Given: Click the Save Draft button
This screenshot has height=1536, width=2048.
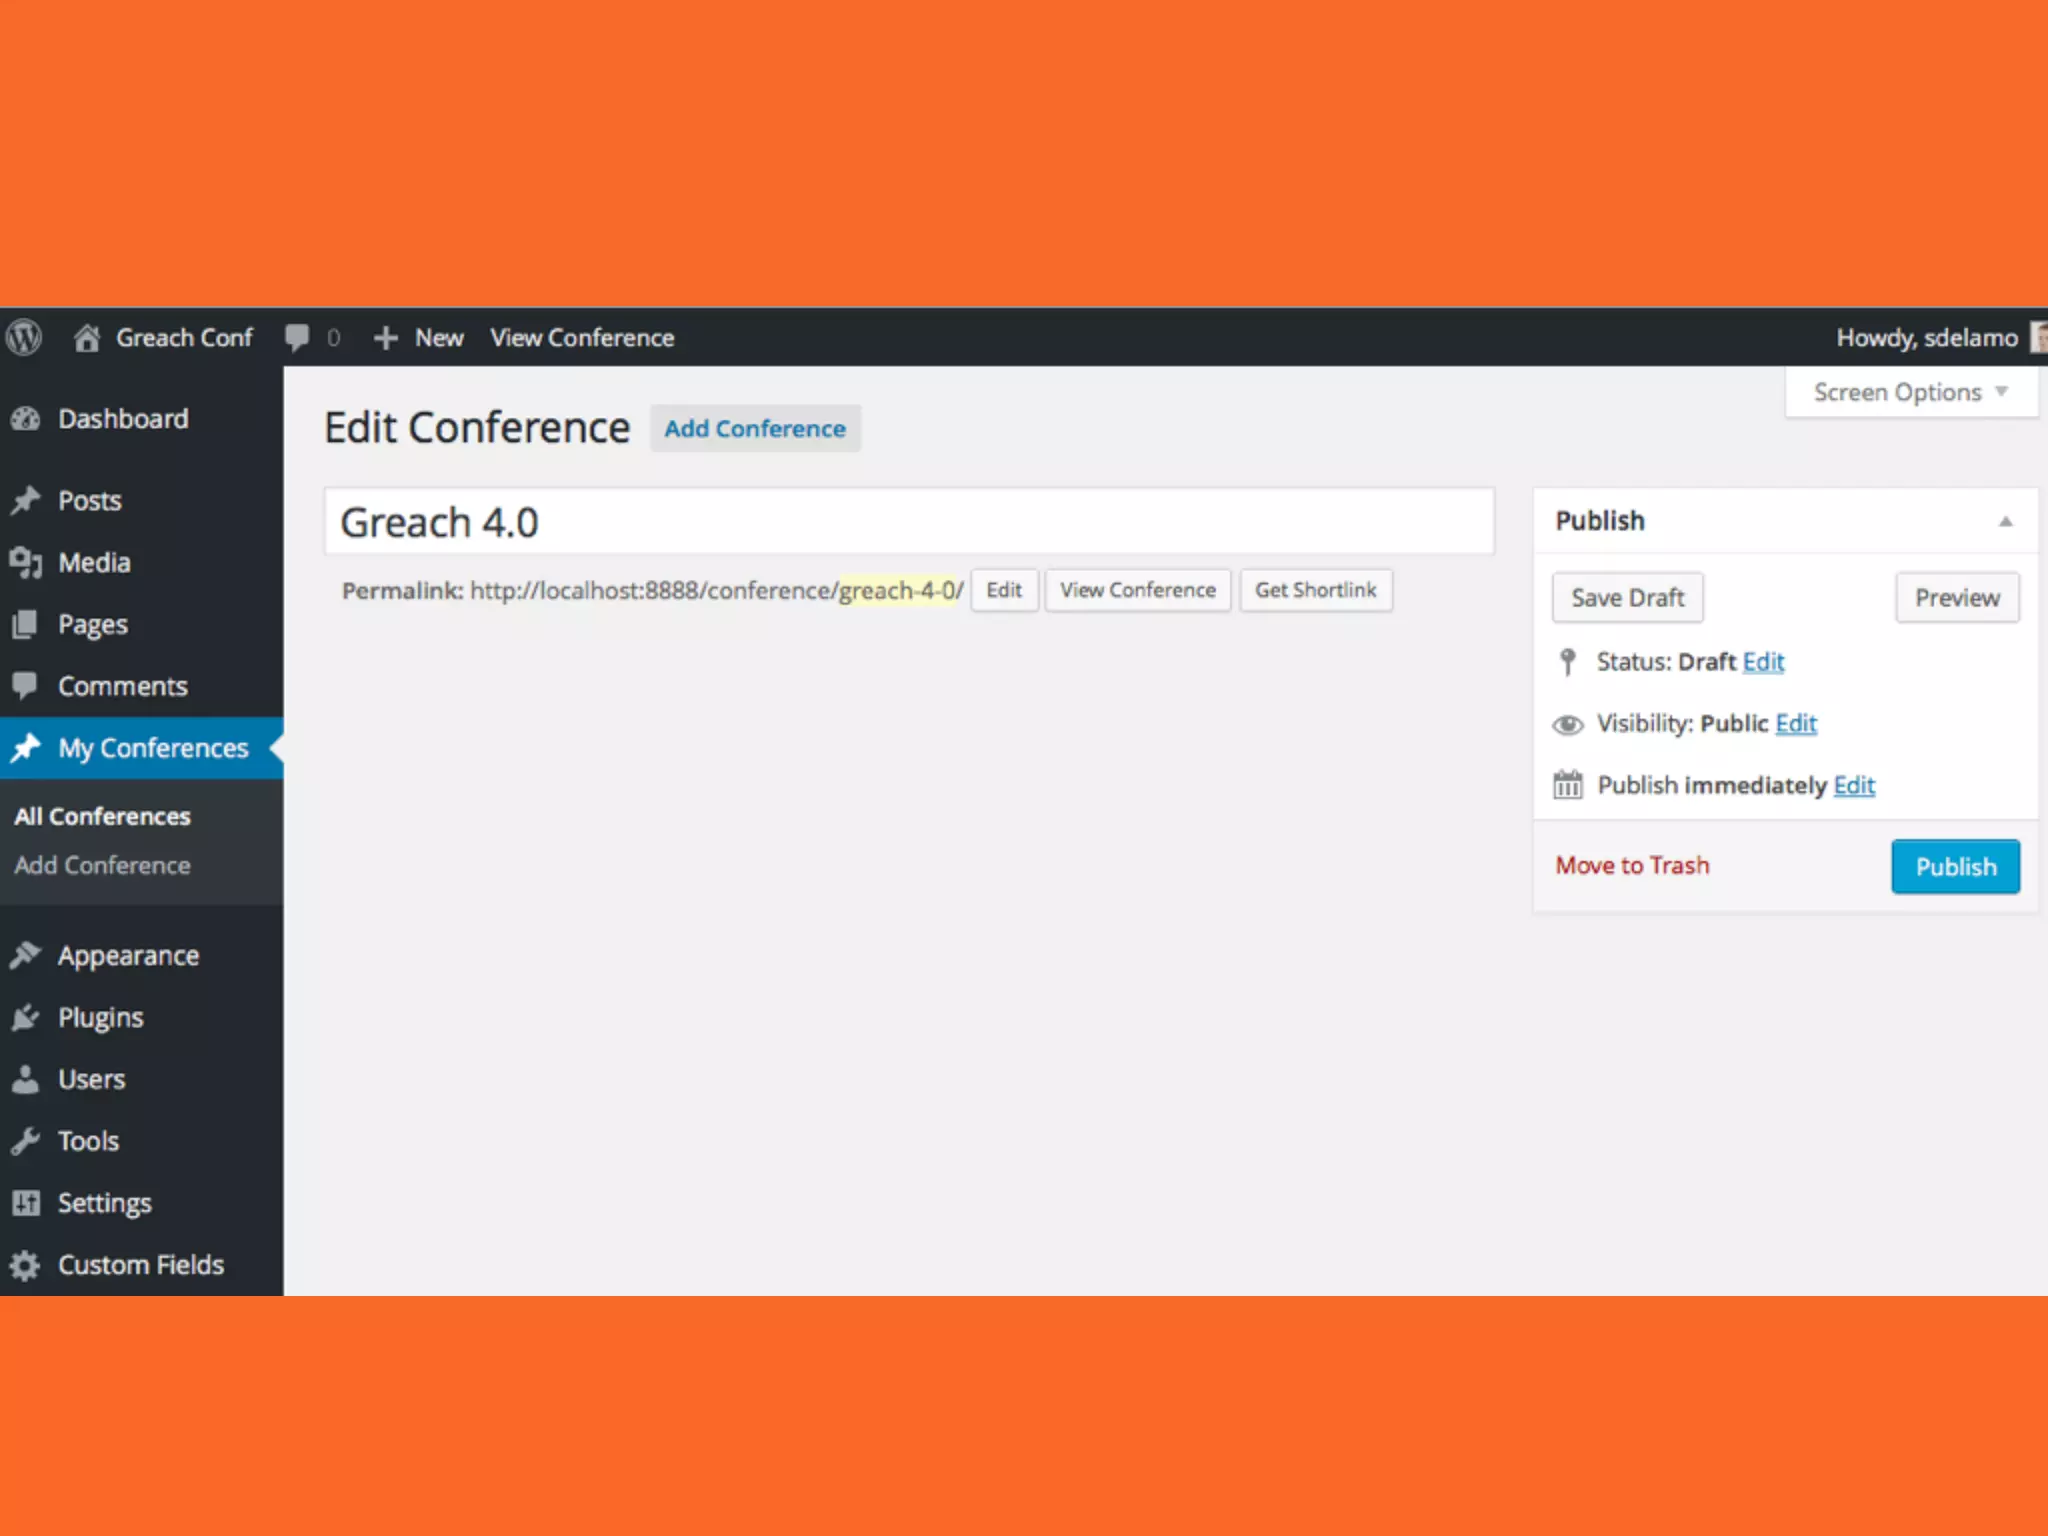Looking at the screenshot, I should pos(1627,598).
